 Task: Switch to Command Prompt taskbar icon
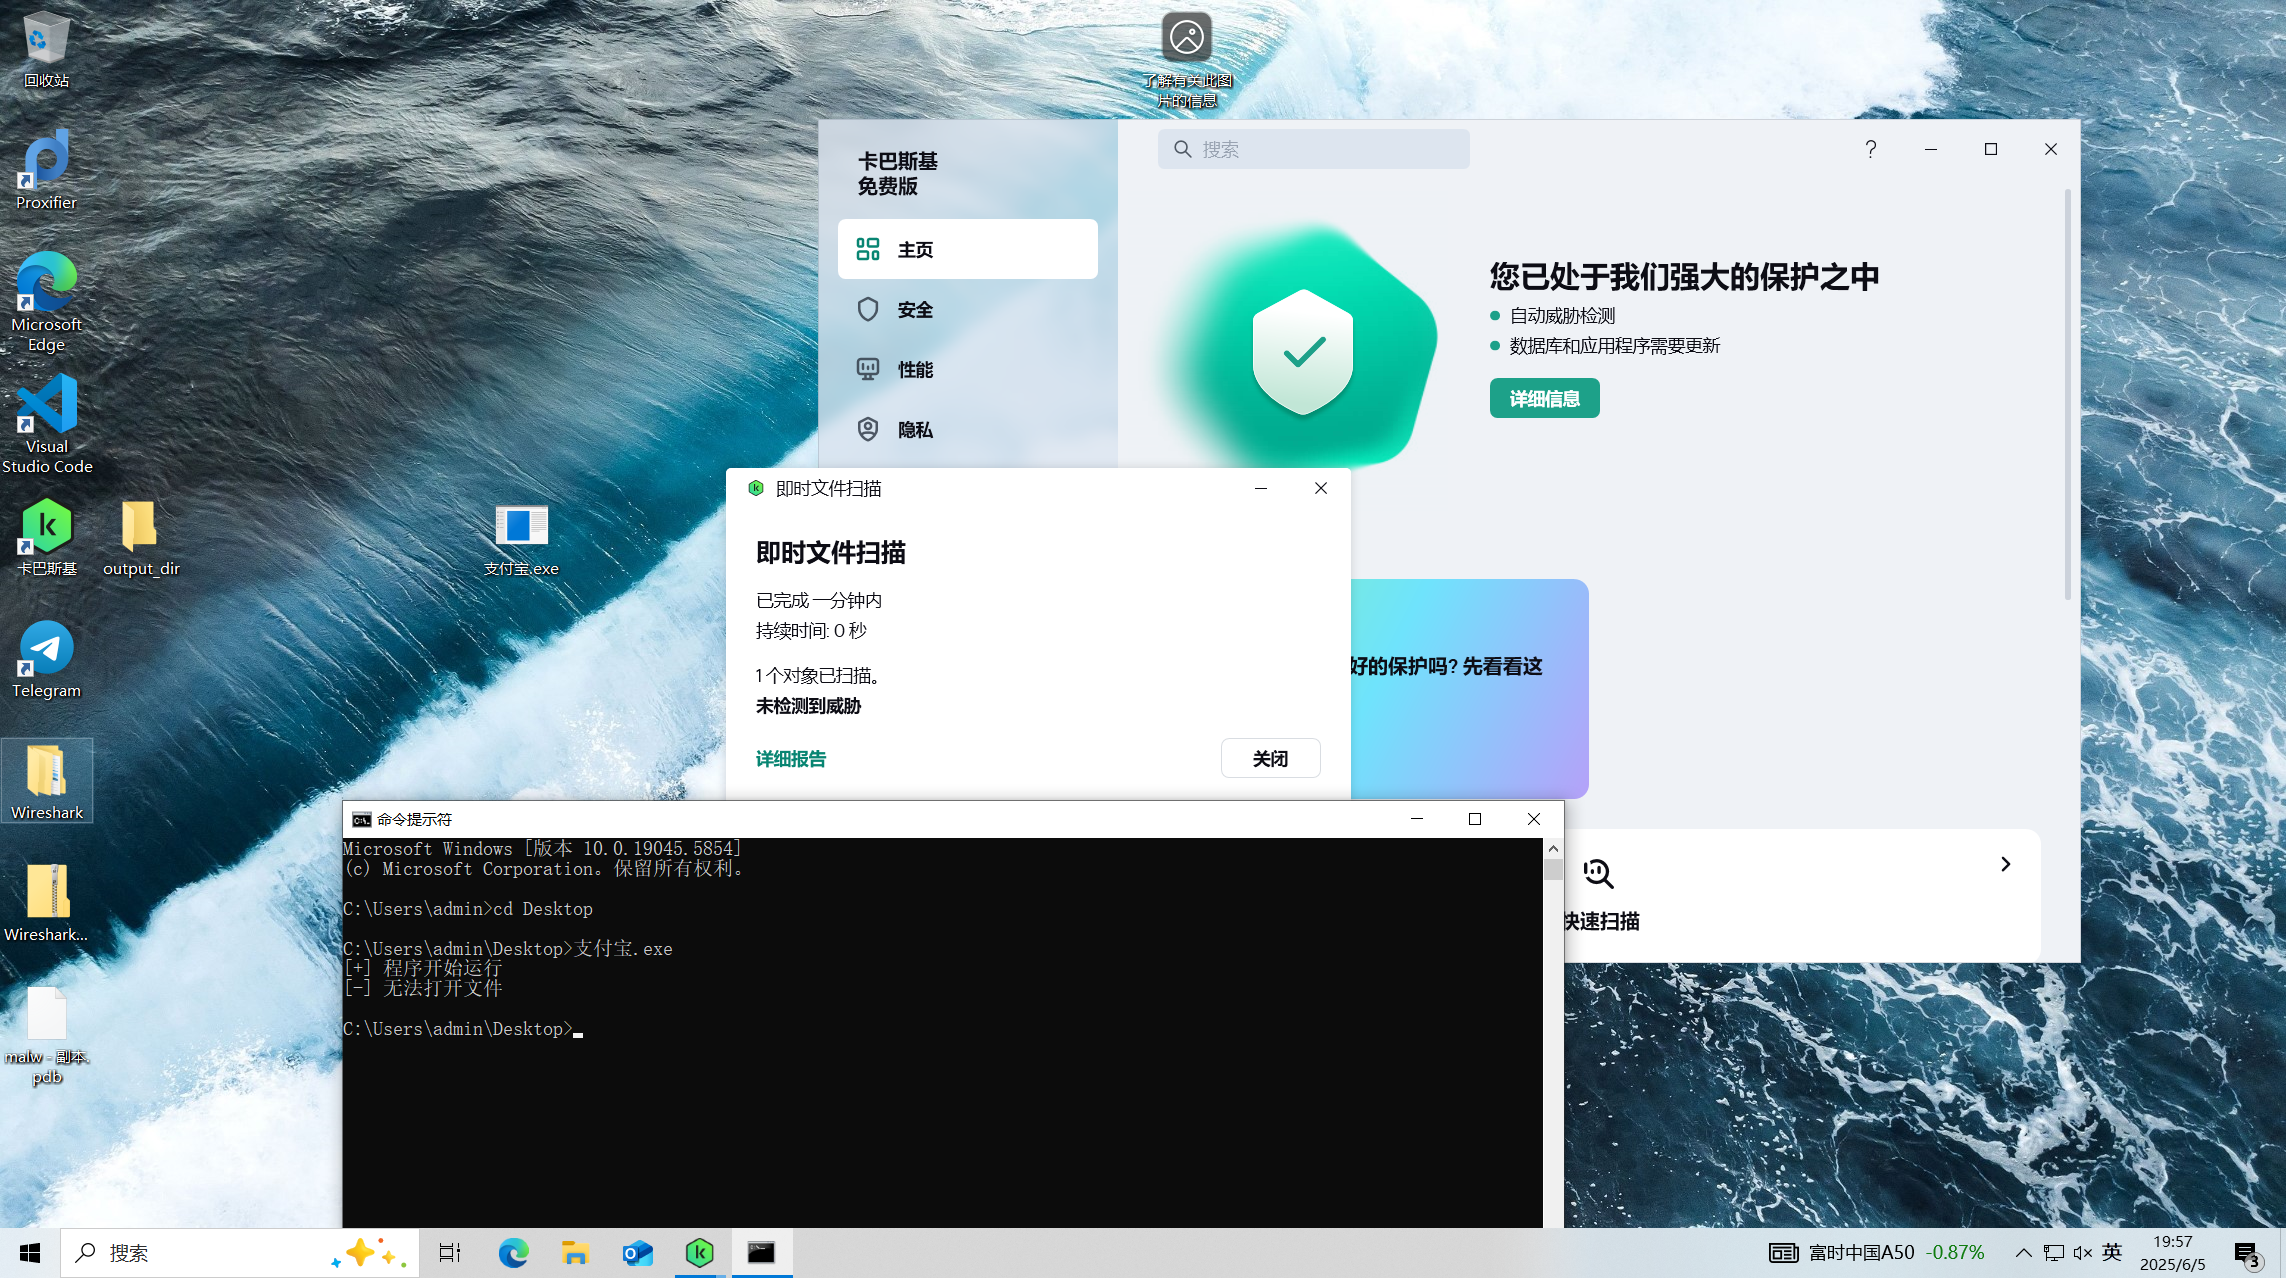(761, 1253)
